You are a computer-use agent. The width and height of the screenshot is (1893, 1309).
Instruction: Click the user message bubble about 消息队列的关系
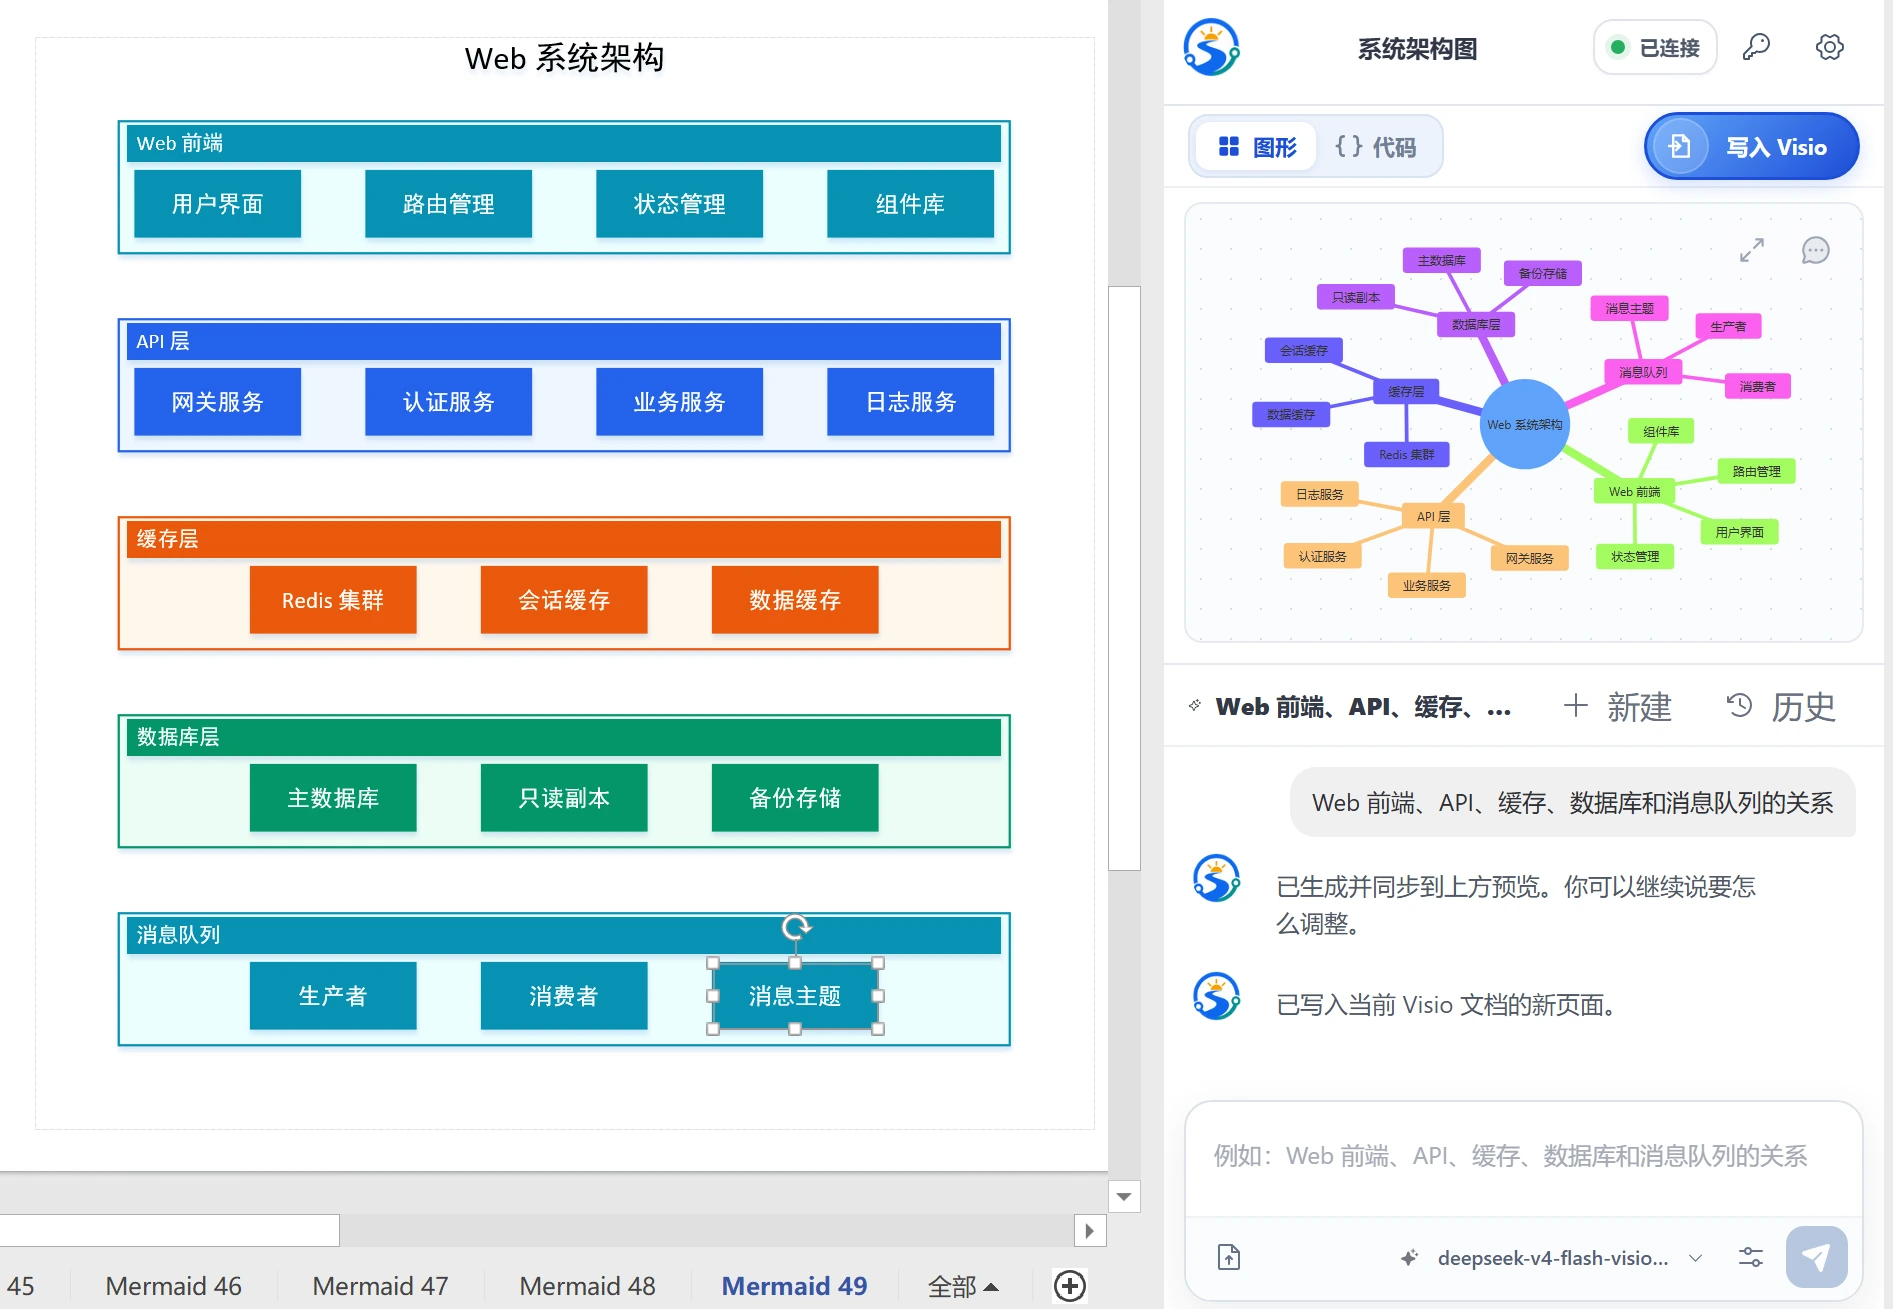point(1572,803)
